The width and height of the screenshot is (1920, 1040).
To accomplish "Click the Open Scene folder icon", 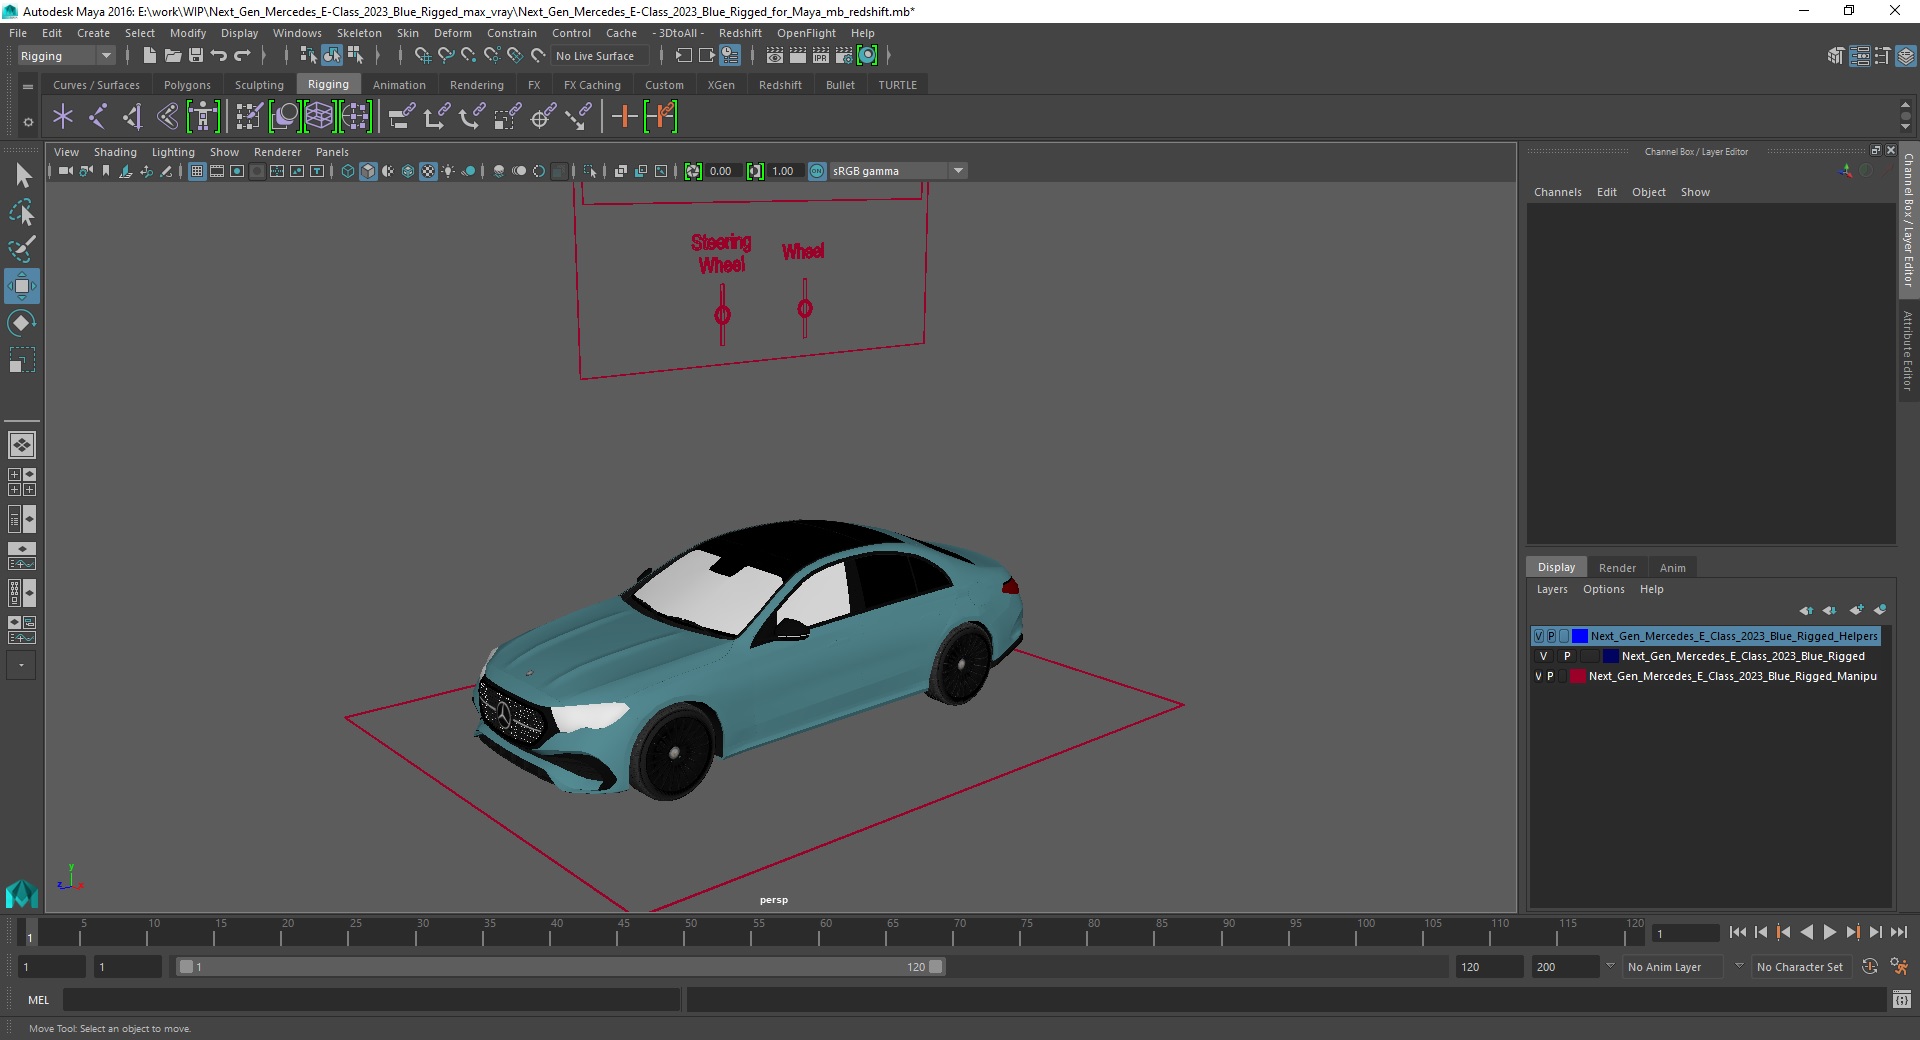I will 172,56.
